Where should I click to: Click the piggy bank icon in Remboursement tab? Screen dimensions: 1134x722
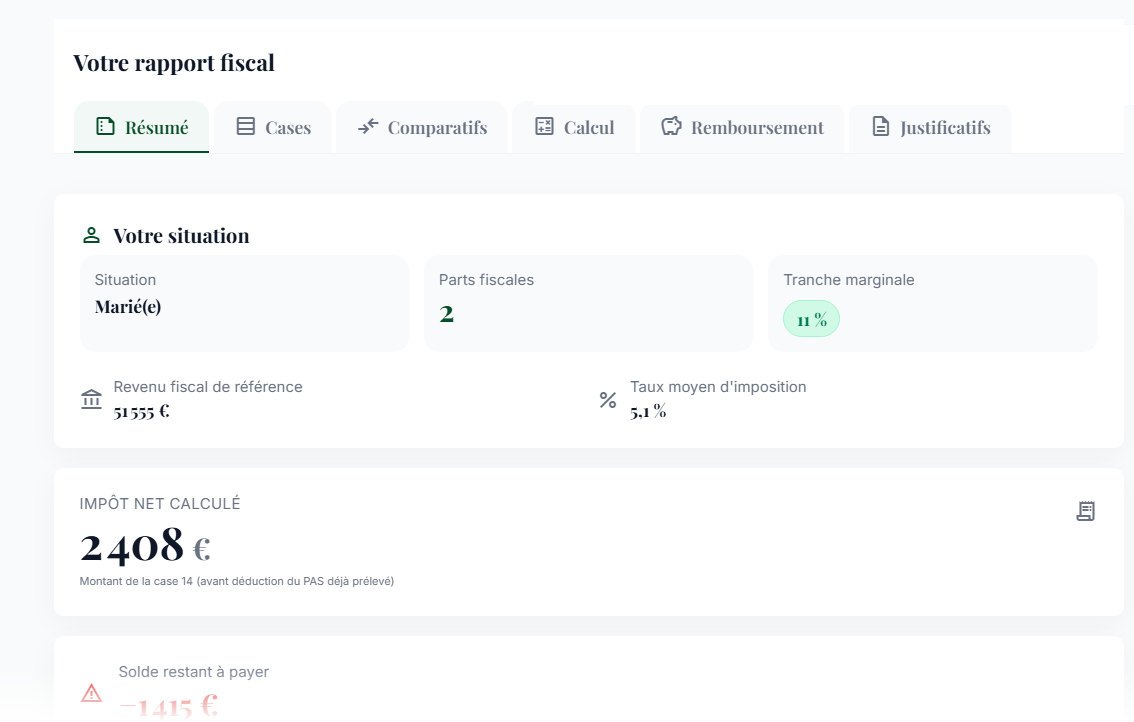coord(671,127)
